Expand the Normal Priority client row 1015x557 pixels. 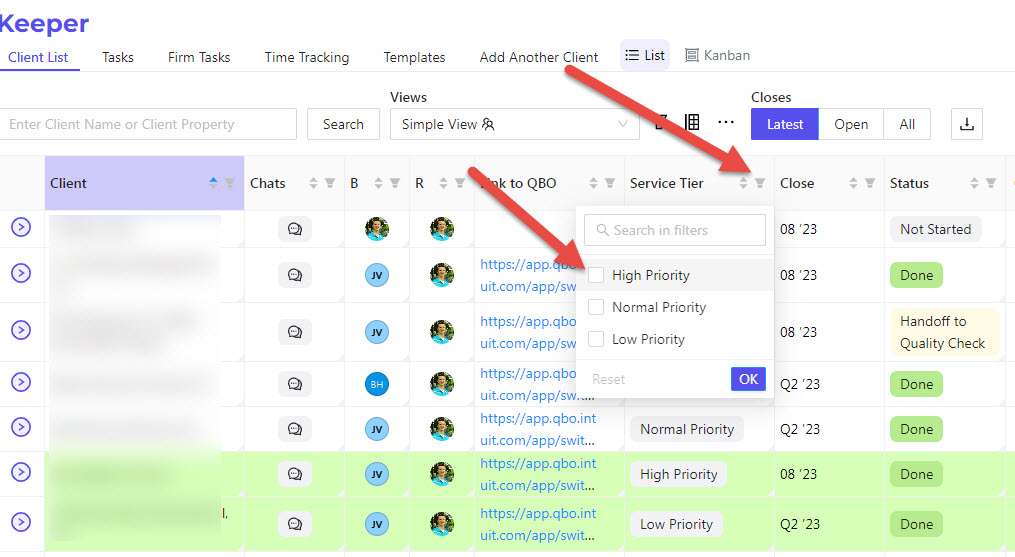[x=21, y=427]
